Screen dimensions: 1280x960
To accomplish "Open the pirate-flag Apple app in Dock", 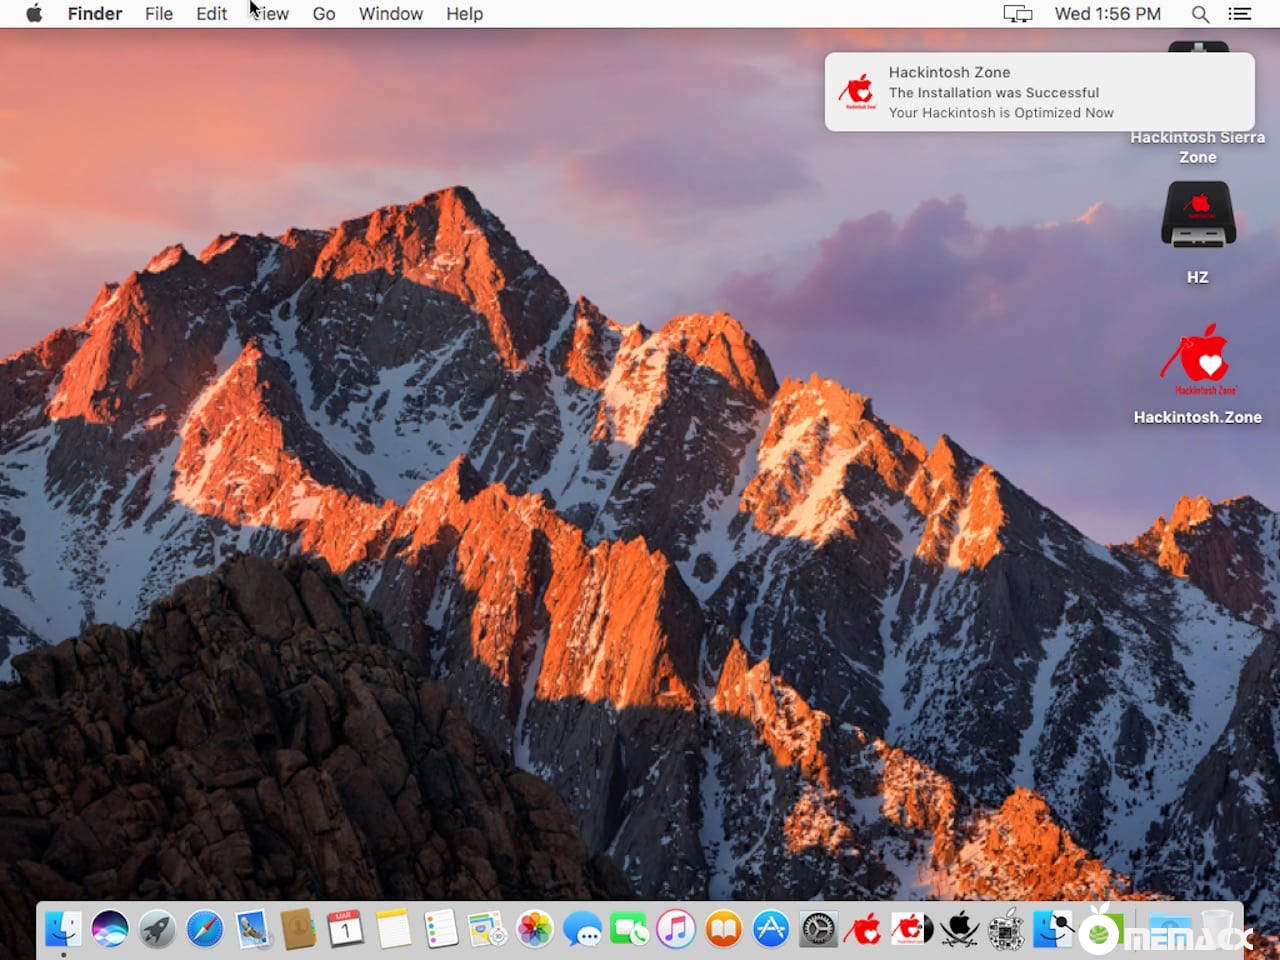I will (x=959, y=929).
